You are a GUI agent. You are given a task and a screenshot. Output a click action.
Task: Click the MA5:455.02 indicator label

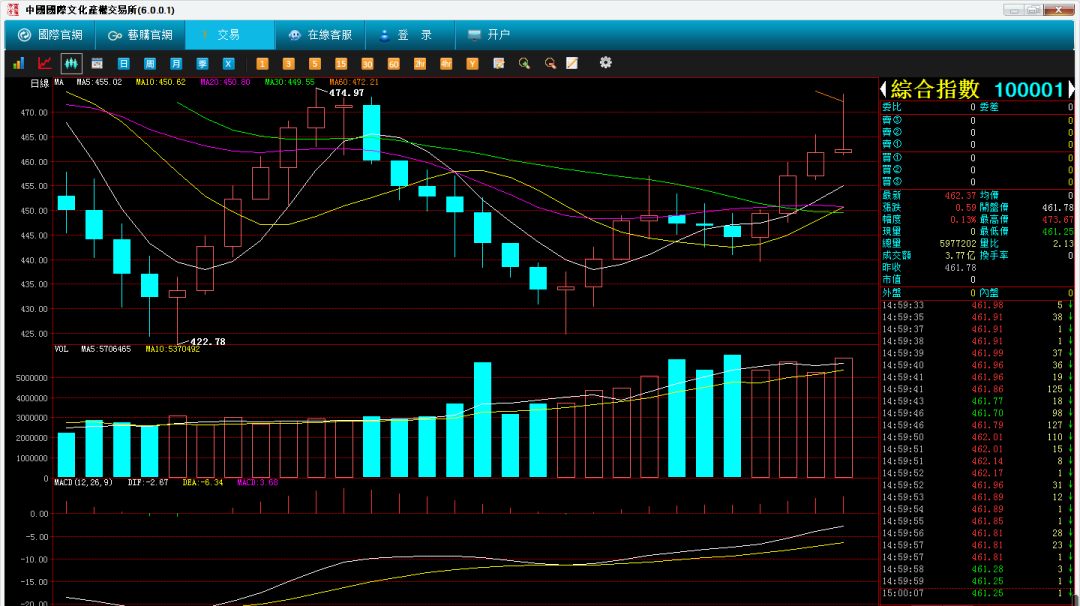click(99, 82)
